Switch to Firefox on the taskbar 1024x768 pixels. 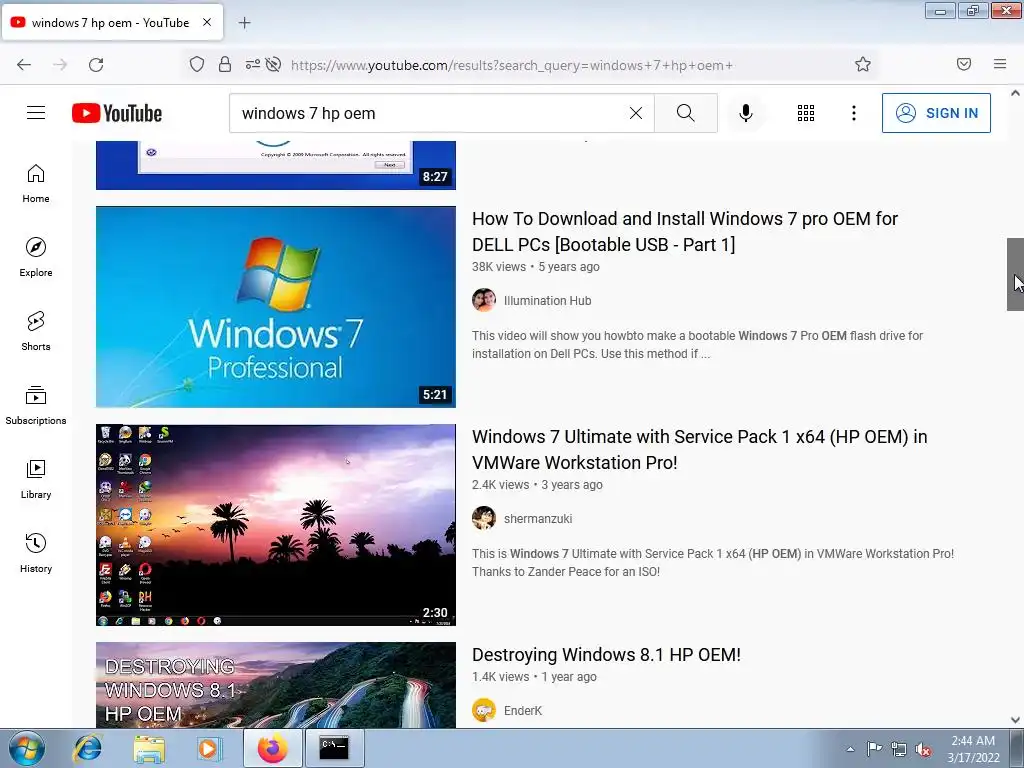(272, 748)
